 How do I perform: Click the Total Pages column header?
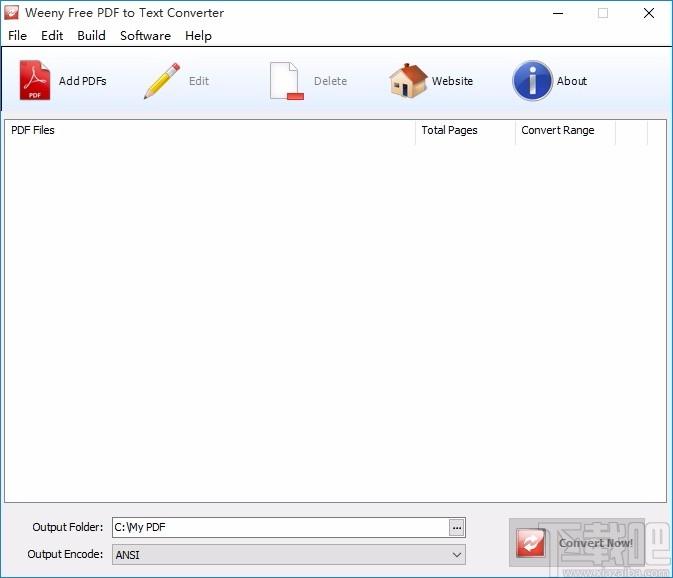(x=466, y=130)
